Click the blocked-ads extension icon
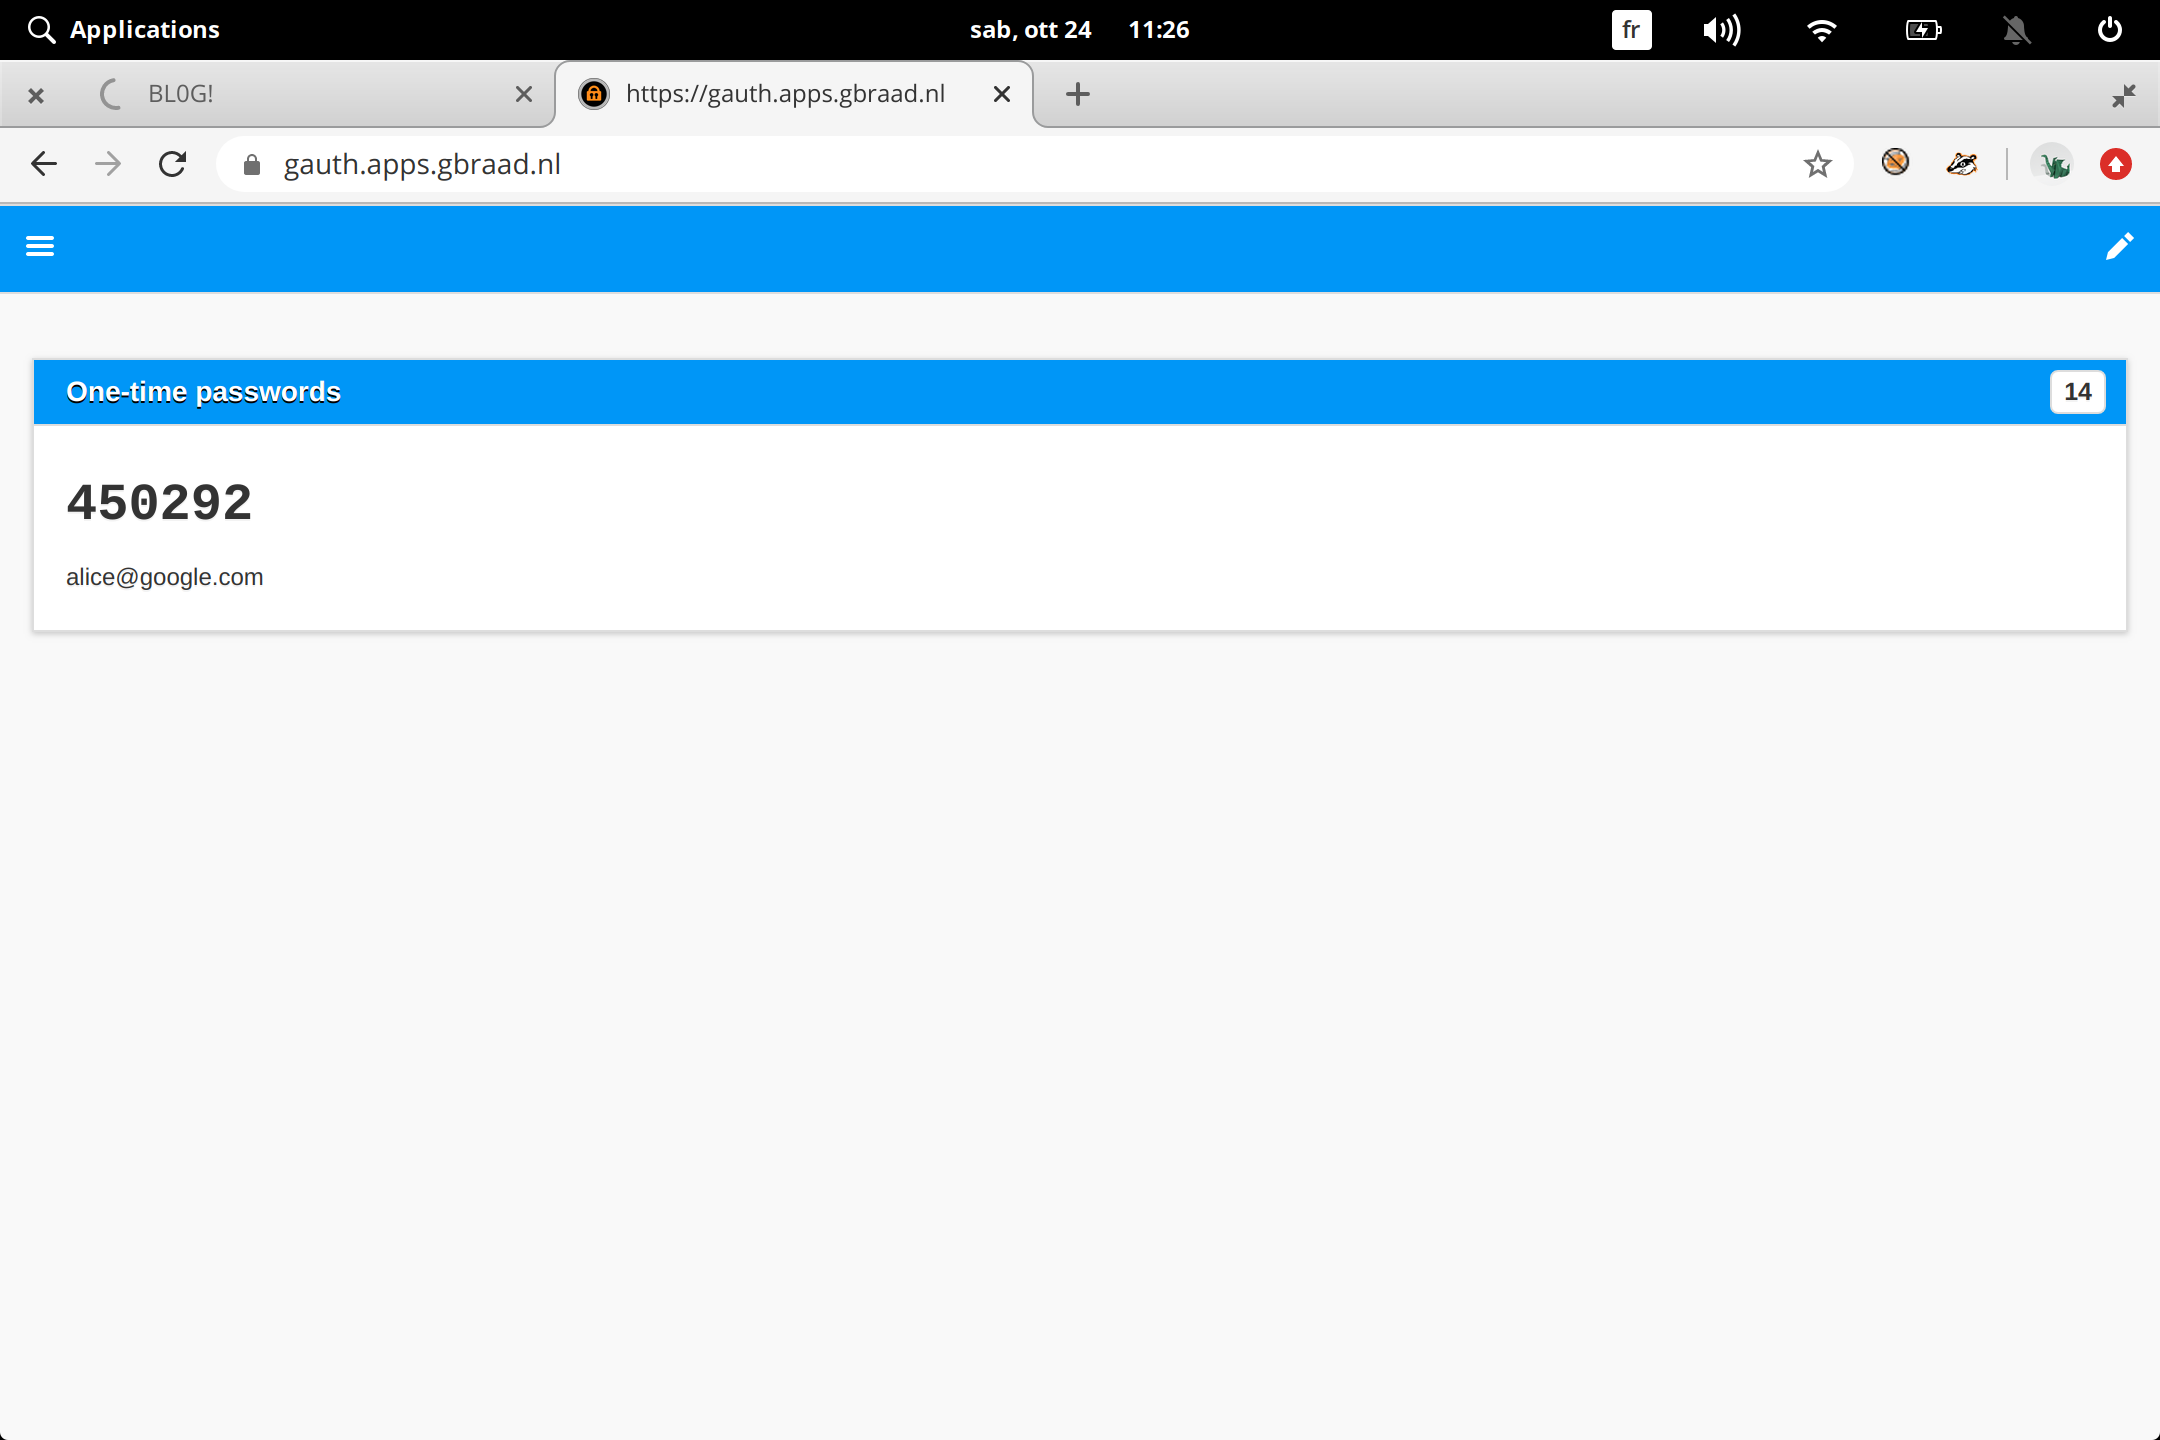 (1896, 163)
